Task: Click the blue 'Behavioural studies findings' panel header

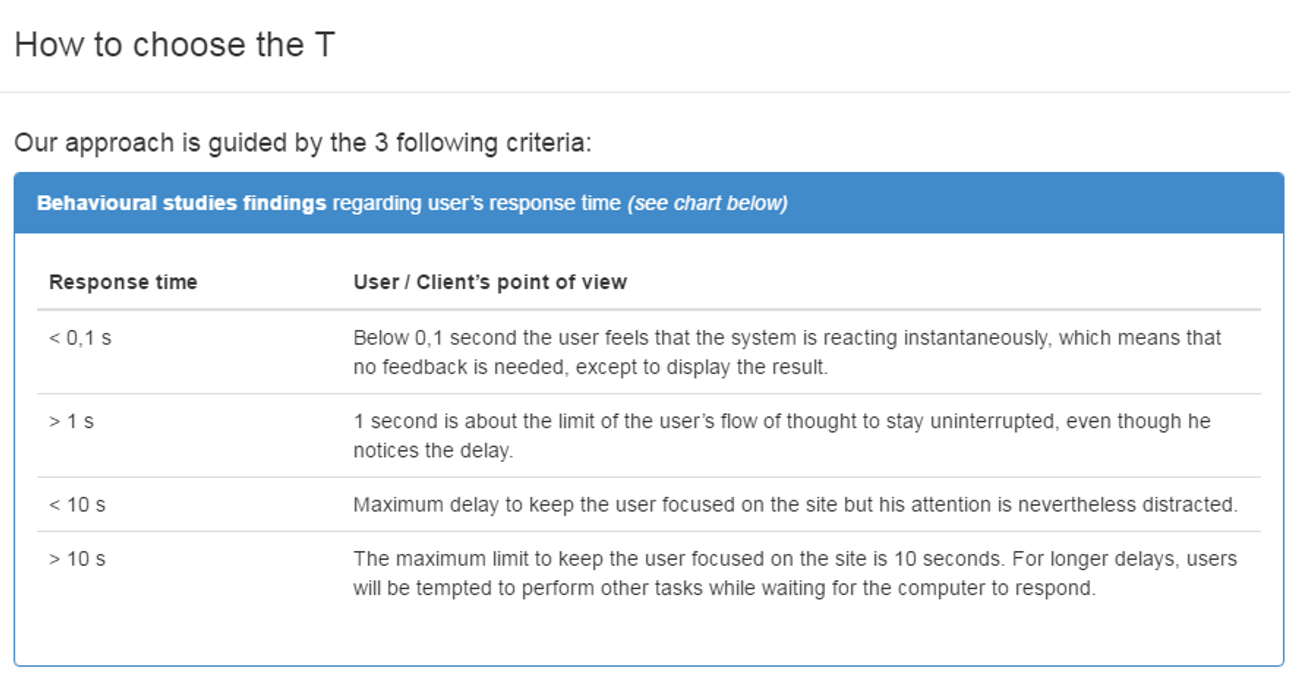Action: [x=649, y=203]
